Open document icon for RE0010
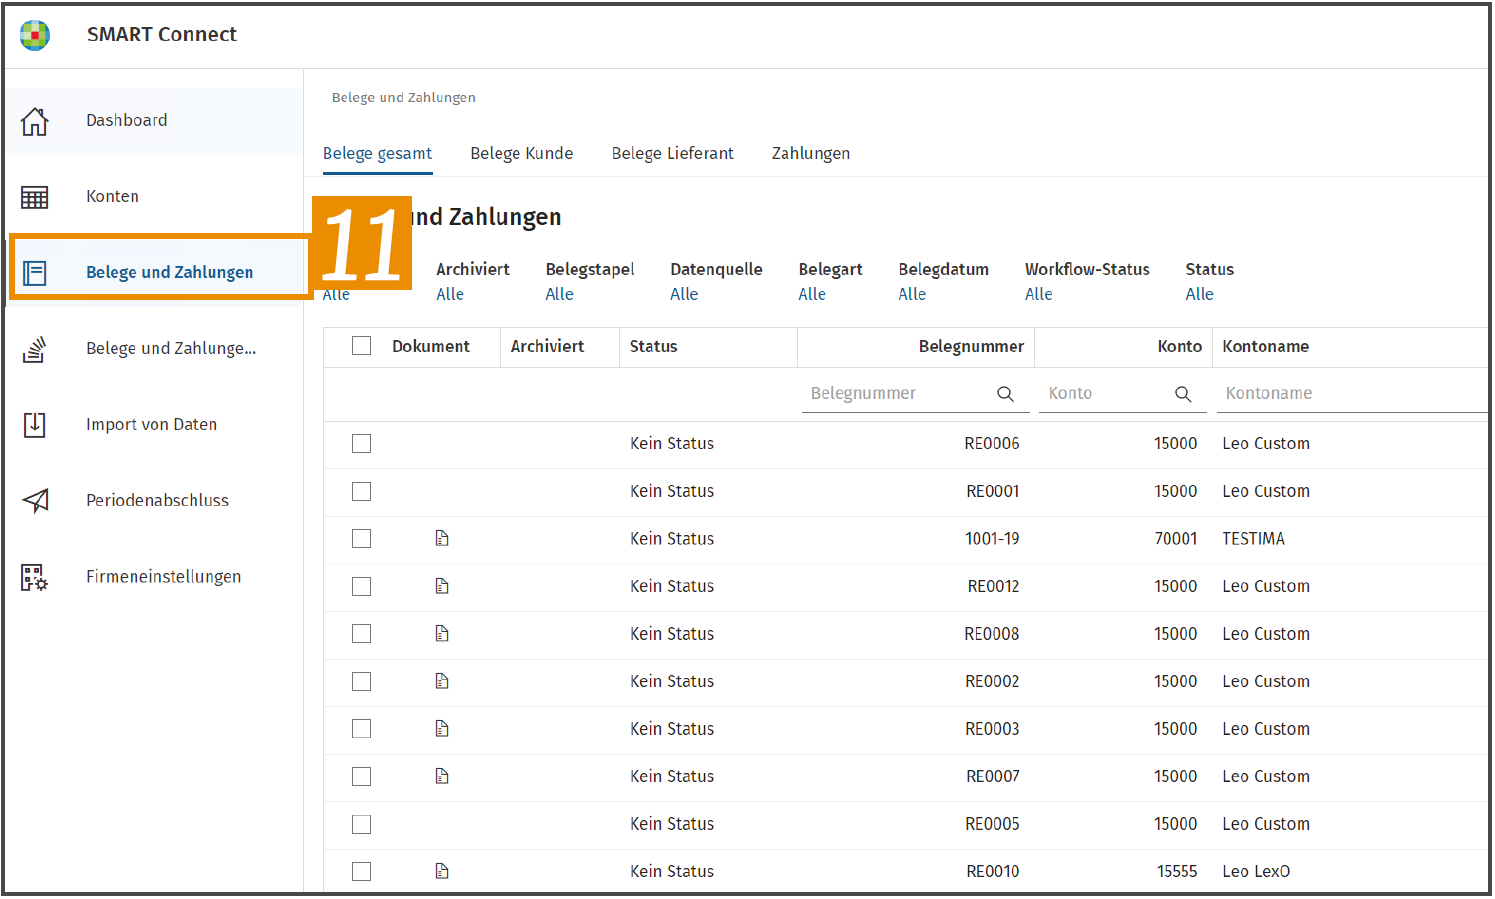 click(x=442, y=871)
